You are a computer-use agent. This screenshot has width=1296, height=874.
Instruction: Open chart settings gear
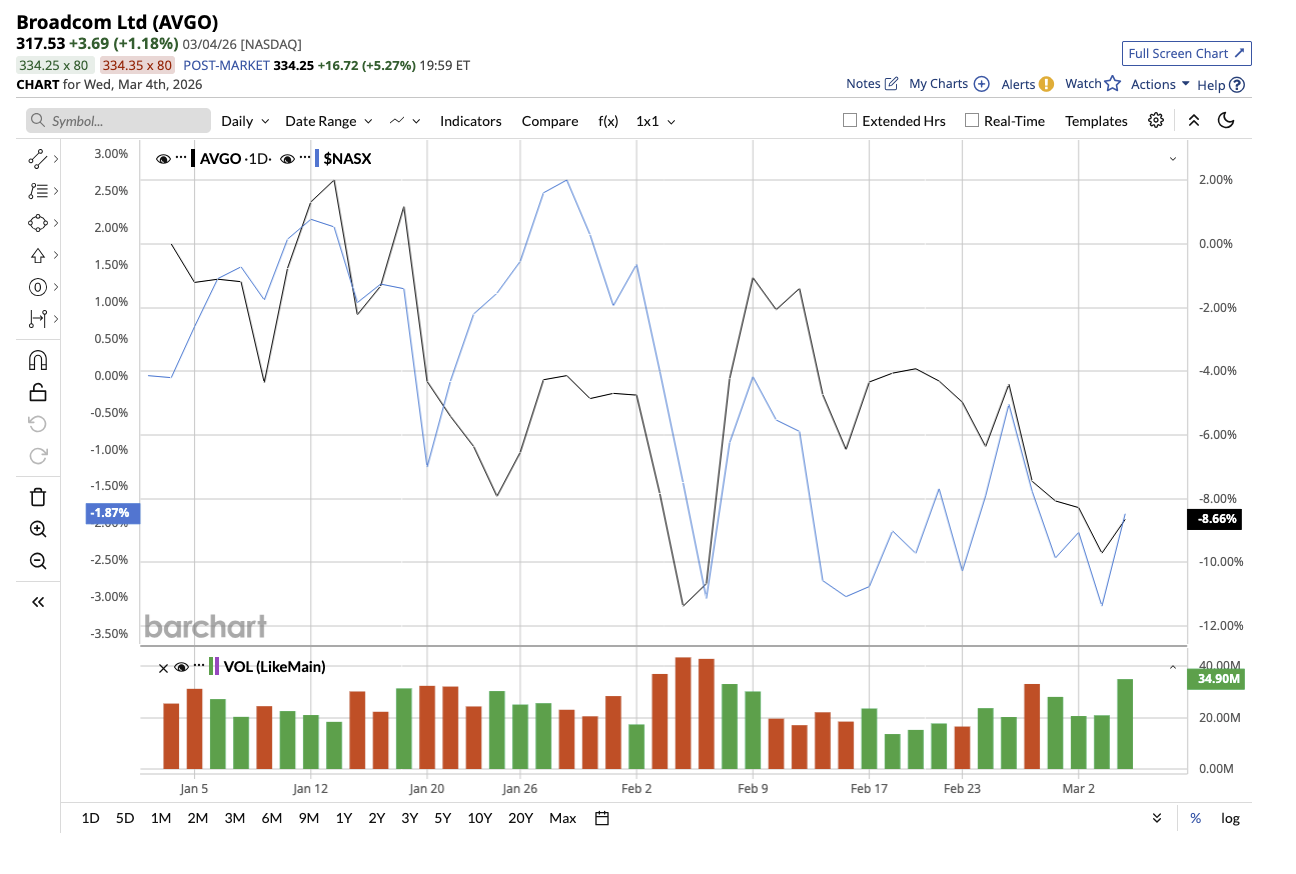coord(1156,120)
